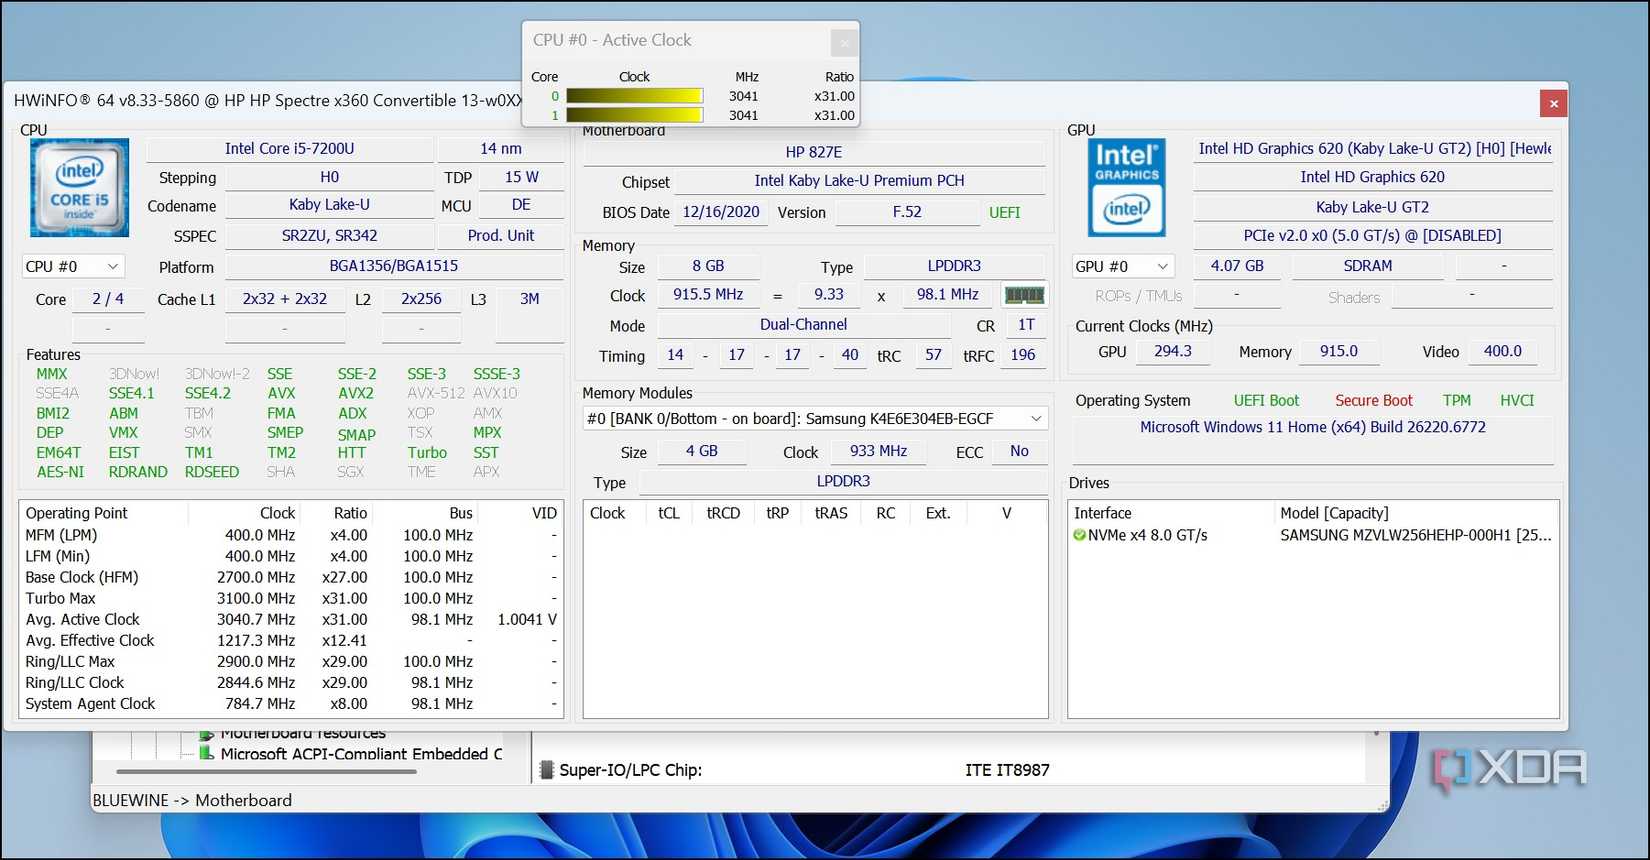Viewport: 1650px width, 860px height.
Task: Click the Core 0 clock bar
Action: [634, 96]
